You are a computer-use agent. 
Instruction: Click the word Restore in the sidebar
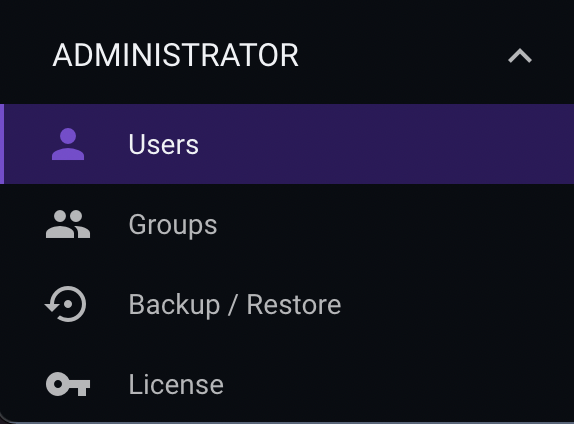[x=294, y=304]
